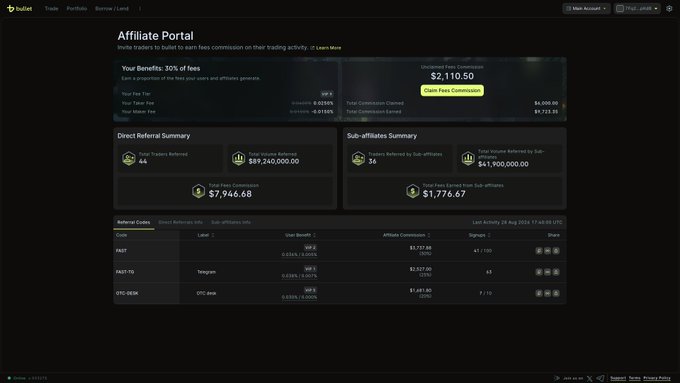This screenshot has width=680, height=383.
Task: Sort the table by User Benefit column
Action: pos(301,235)
